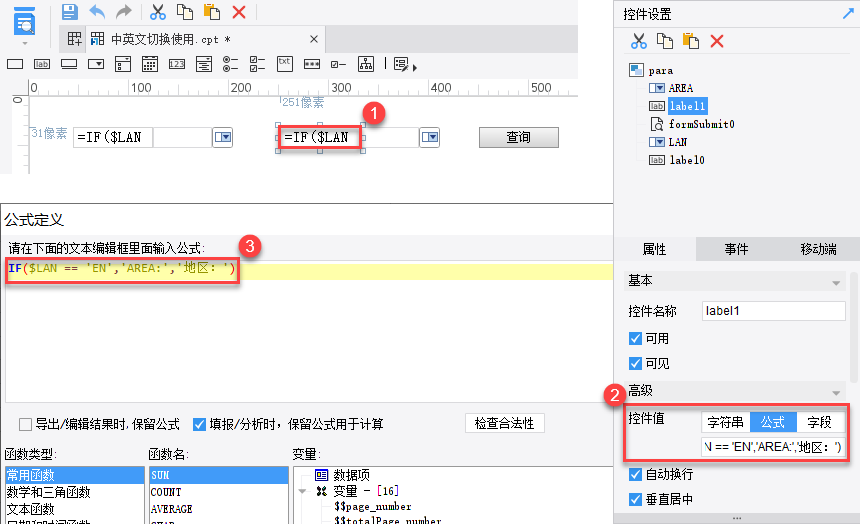Expand more widgets arrow in widget toolbar
Viewport: 860px width, 524px height.
(x=415, y=67)
